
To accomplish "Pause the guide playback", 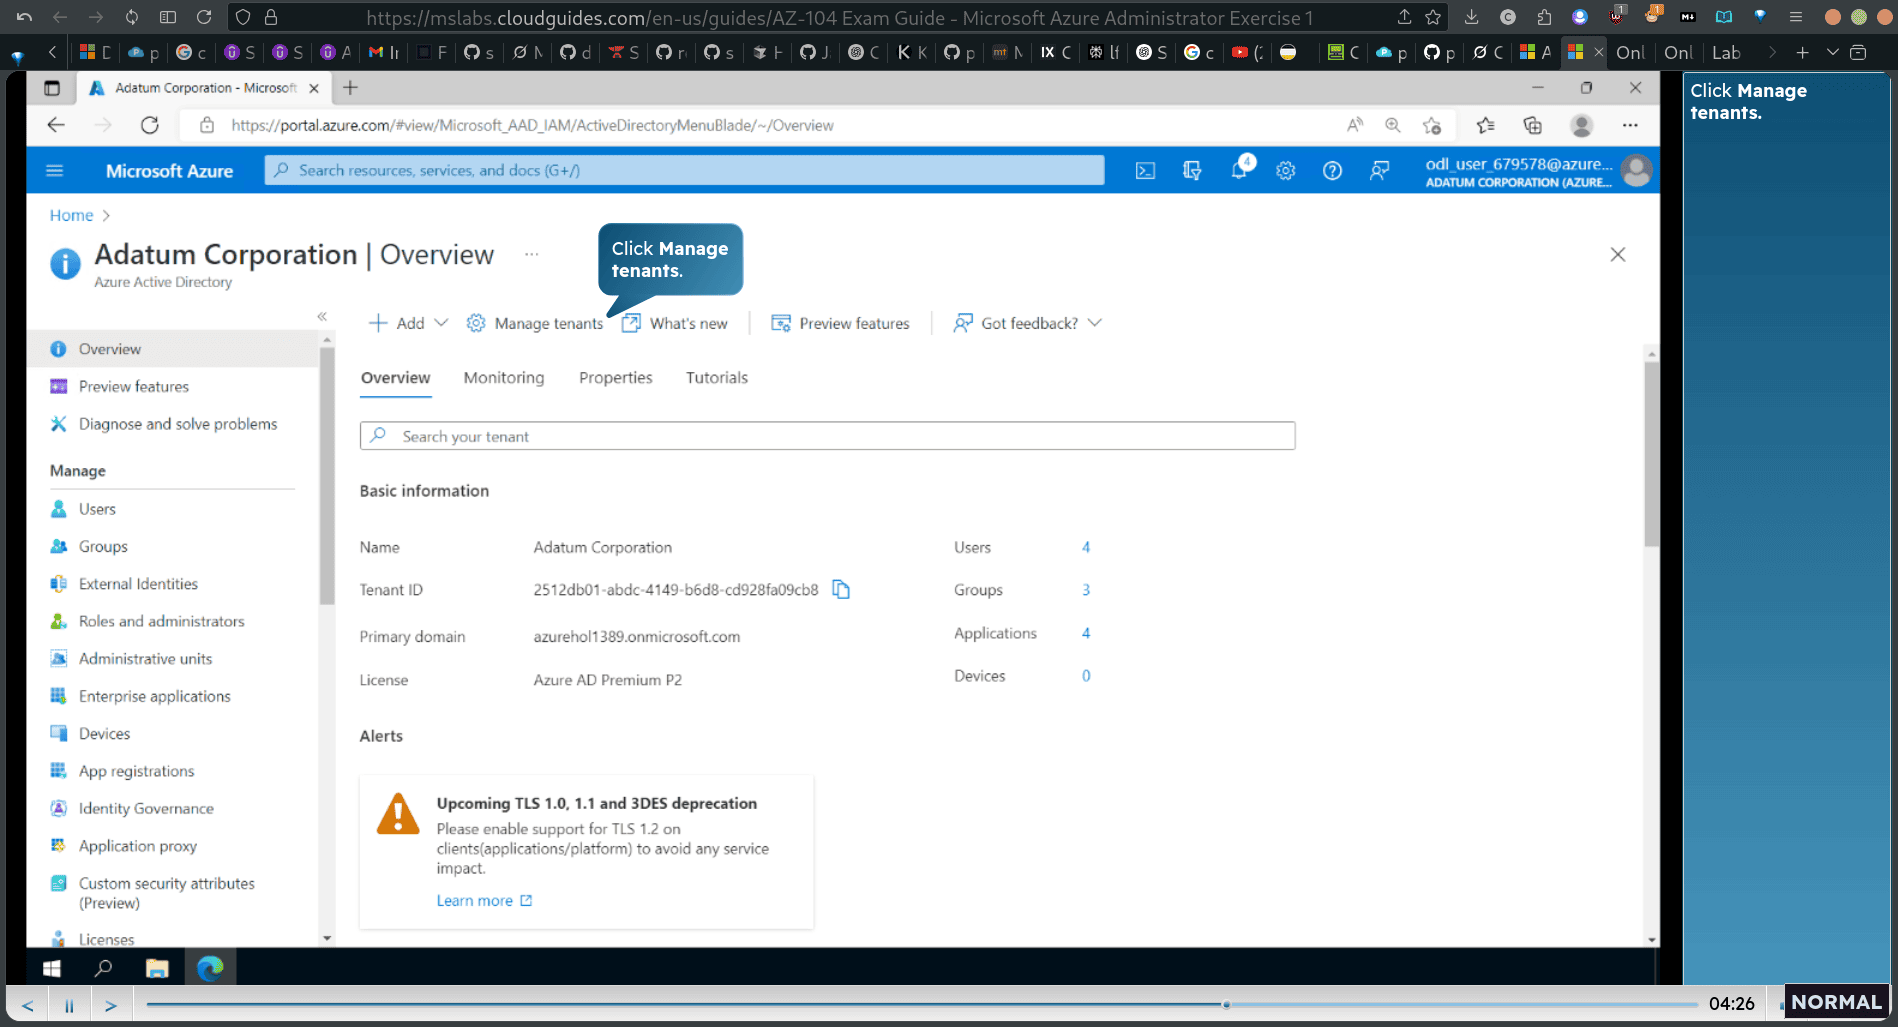I will (69, 1005).
